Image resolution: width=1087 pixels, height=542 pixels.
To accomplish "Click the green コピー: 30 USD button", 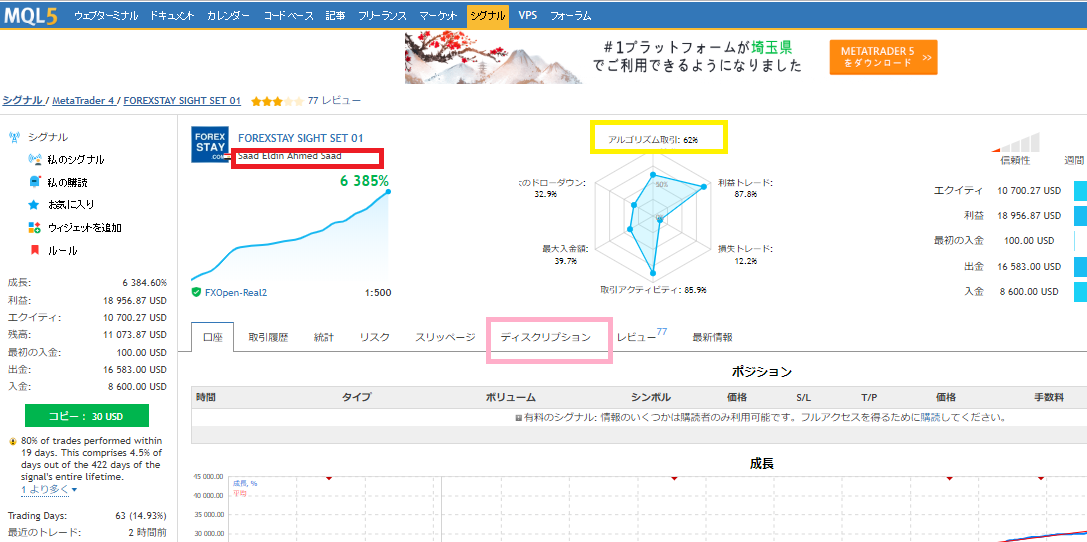I will pos(87,417).
